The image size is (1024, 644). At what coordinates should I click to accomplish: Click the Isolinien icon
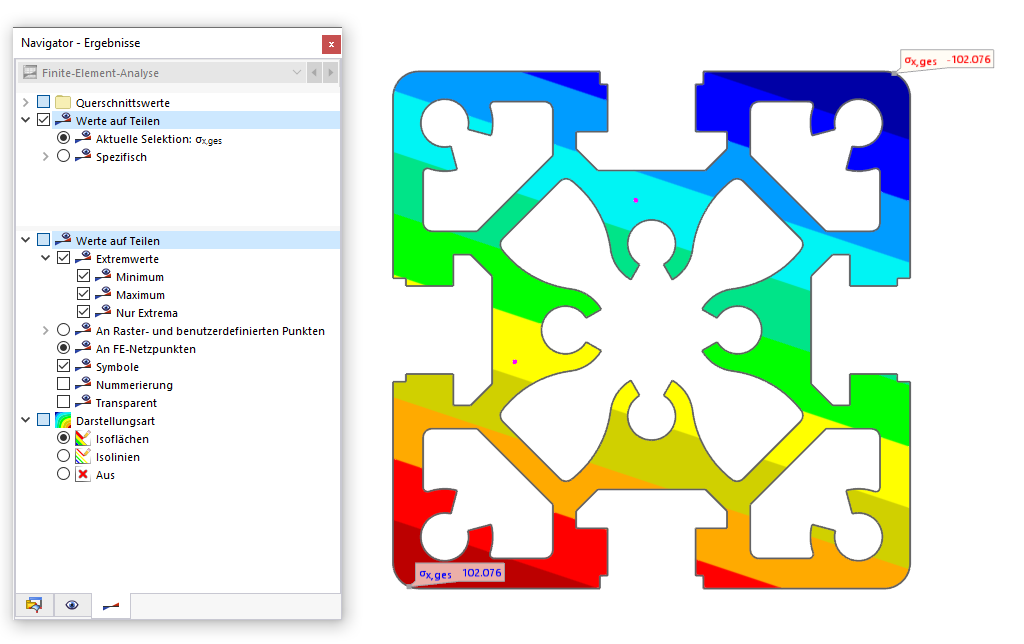[83, 456]
